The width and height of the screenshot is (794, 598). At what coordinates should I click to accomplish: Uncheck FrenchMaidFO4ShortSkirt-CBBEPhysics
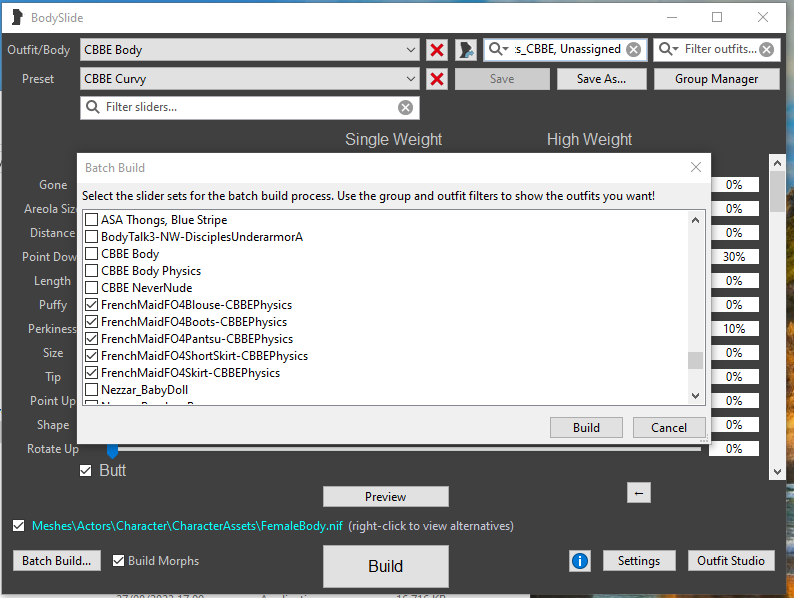[92, 356]
